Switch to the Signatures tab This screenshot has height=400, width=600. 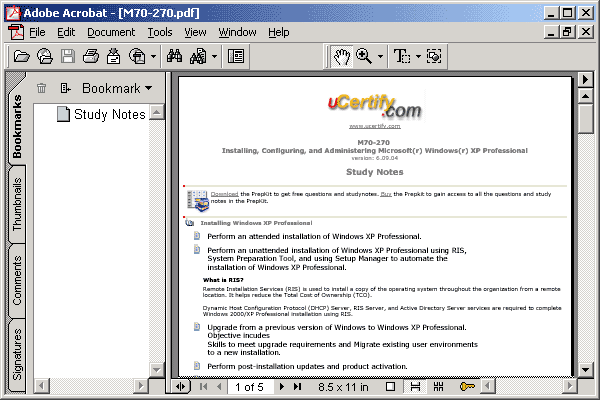17,354
